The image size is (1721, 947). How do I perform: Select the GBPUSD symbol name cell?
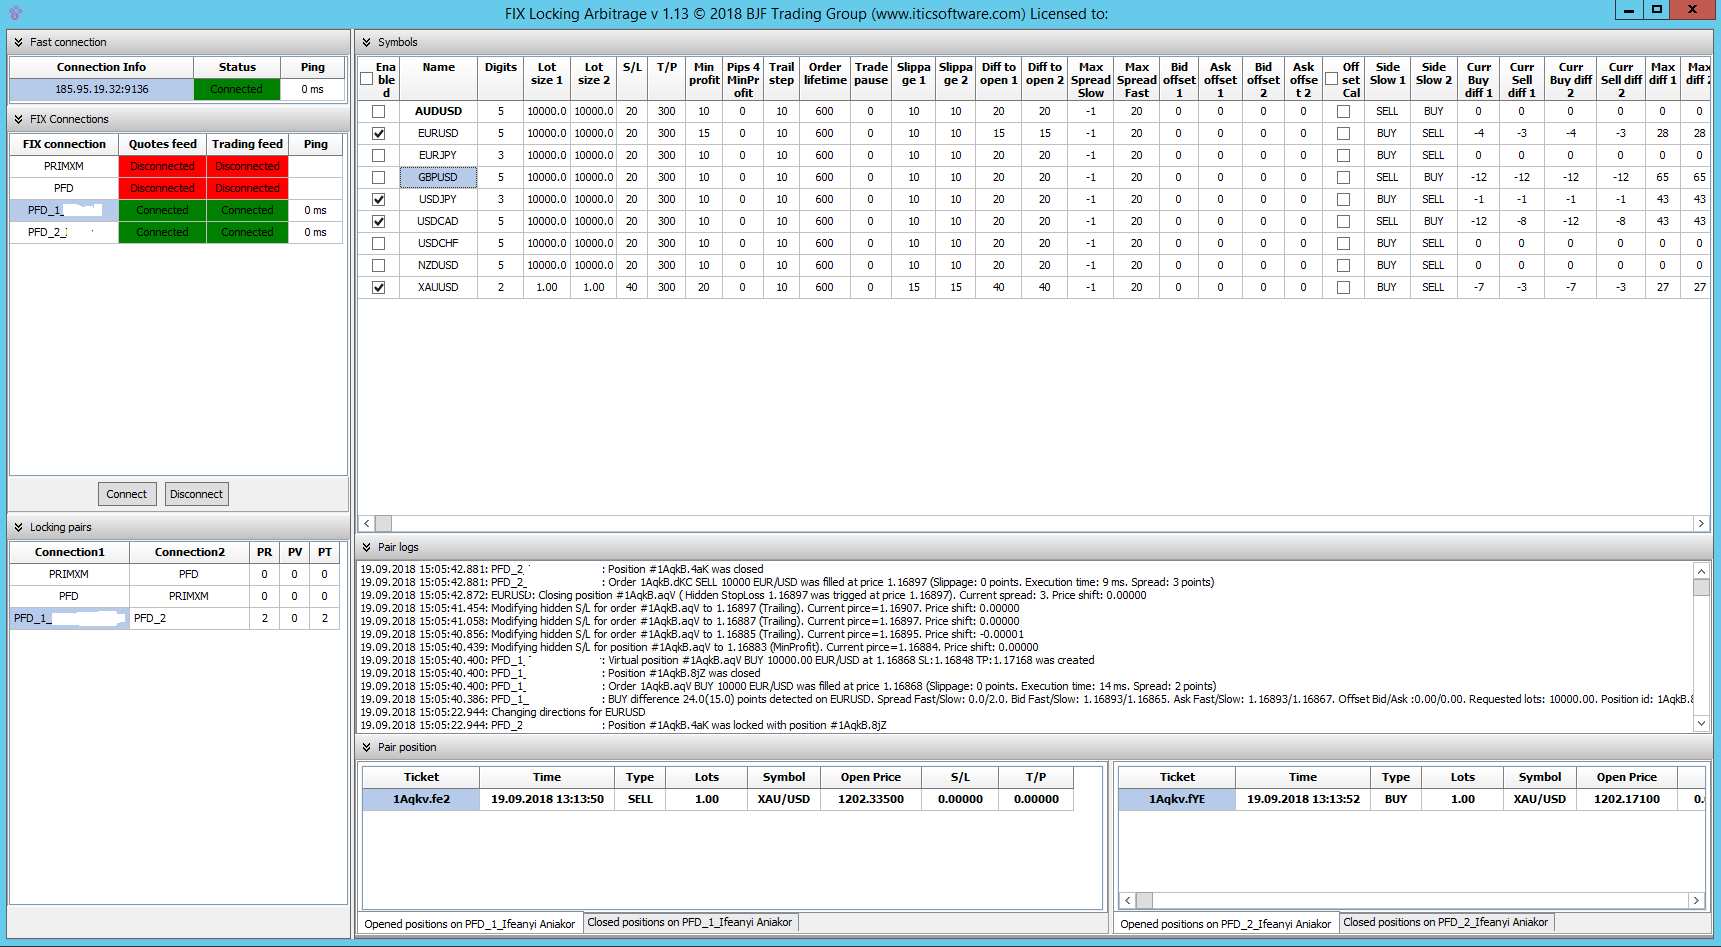438,178
